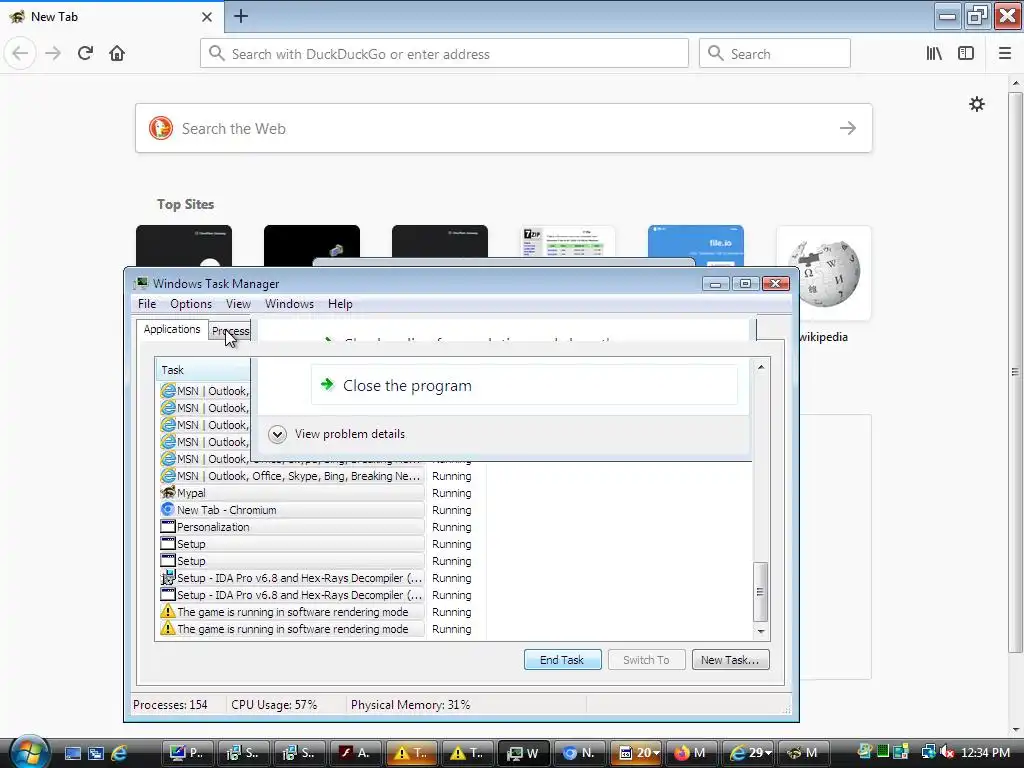The image size is (1024, 768).
Task: Click task list scroll down arrow
Action: pos(761,632)
